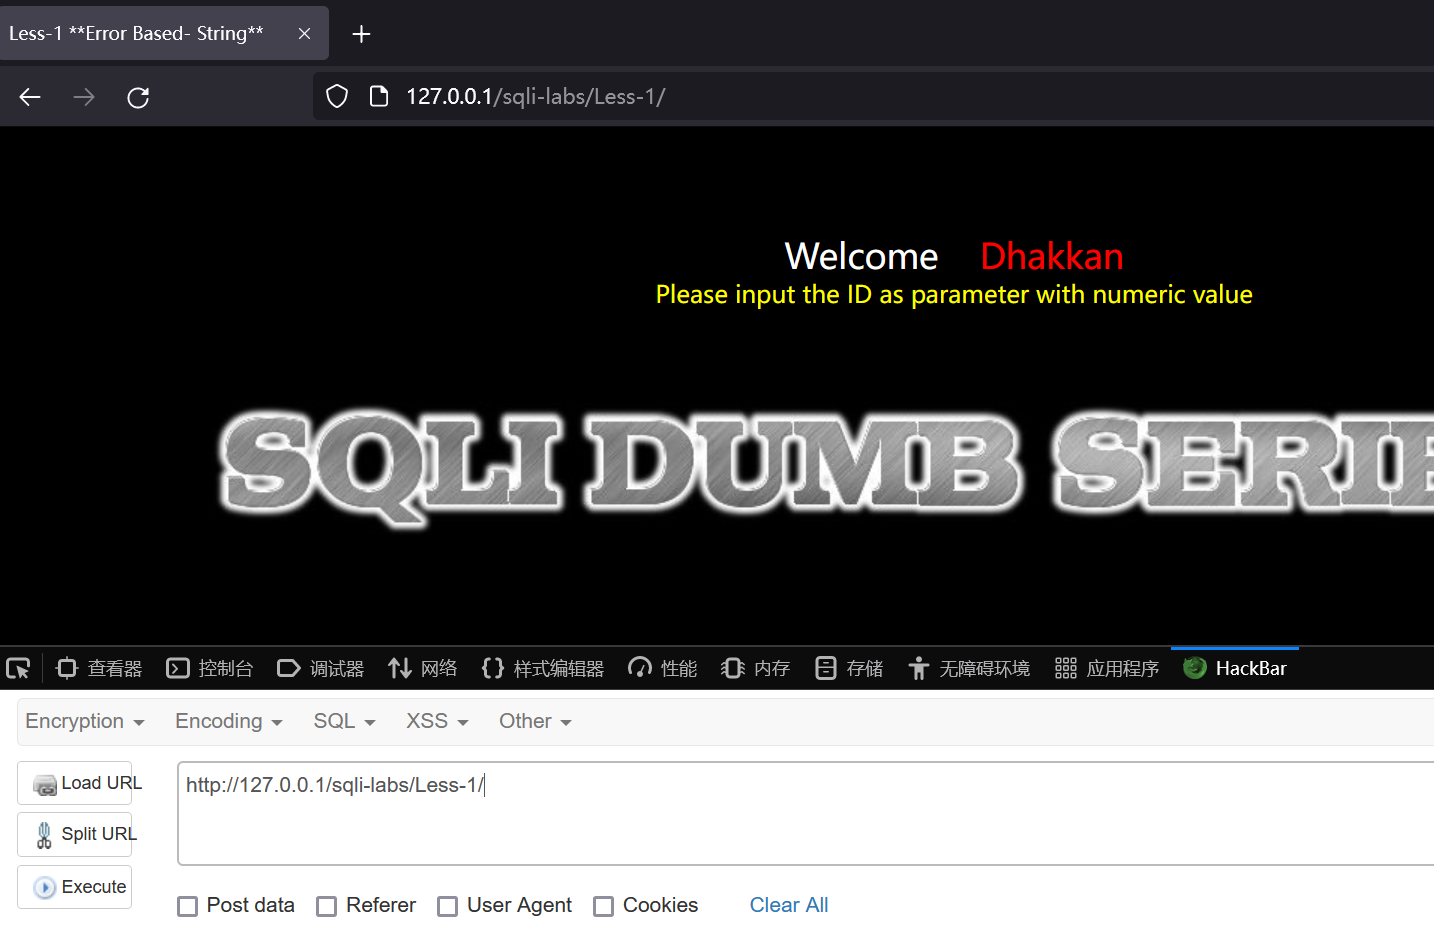Select the element picker tool in DevTools
The width and height of the screenshot is (1434, 935).
18,667
